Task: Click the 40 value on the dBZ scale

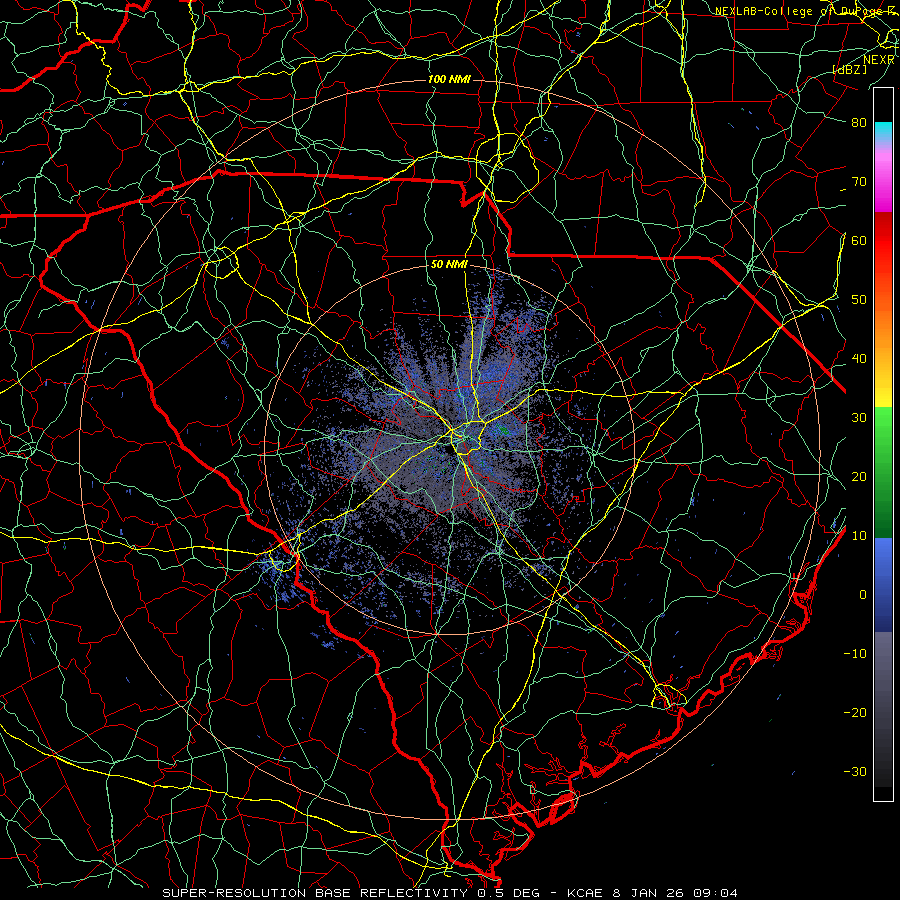Action: [x=859, y=359]
